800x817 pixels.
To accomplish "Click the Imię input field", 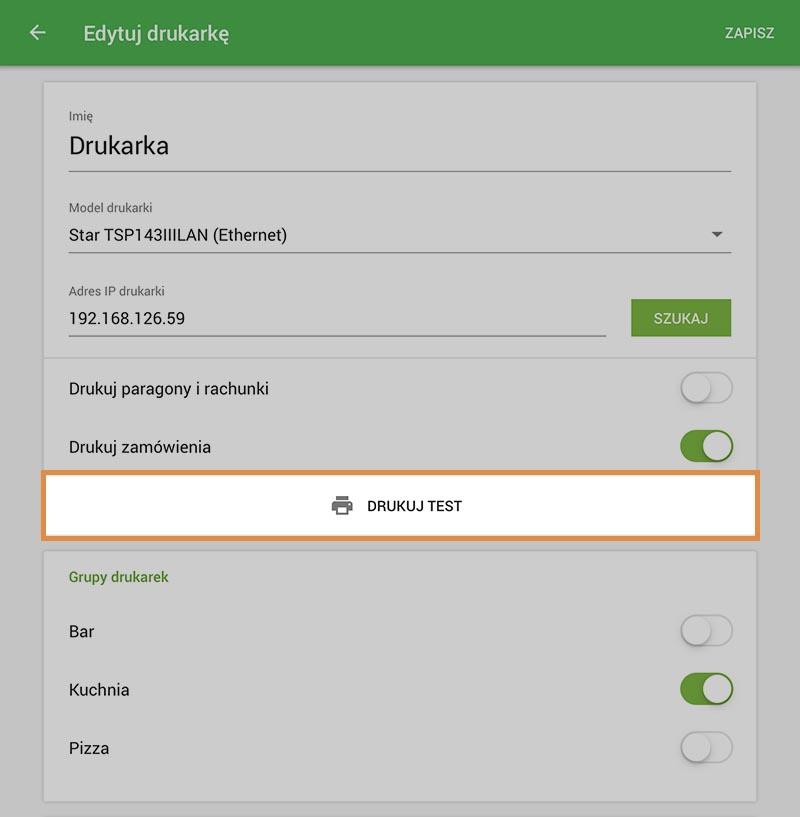I will 300,145.
